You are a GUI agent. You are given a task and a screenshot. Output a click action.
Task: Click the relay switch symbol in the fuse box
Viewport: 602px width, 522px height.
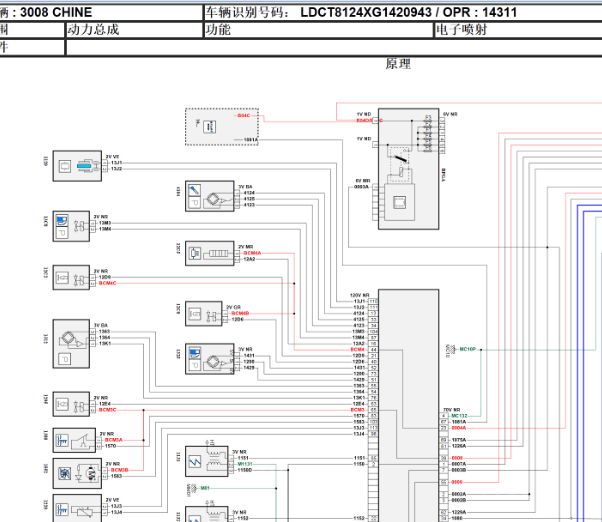[400, 158]
